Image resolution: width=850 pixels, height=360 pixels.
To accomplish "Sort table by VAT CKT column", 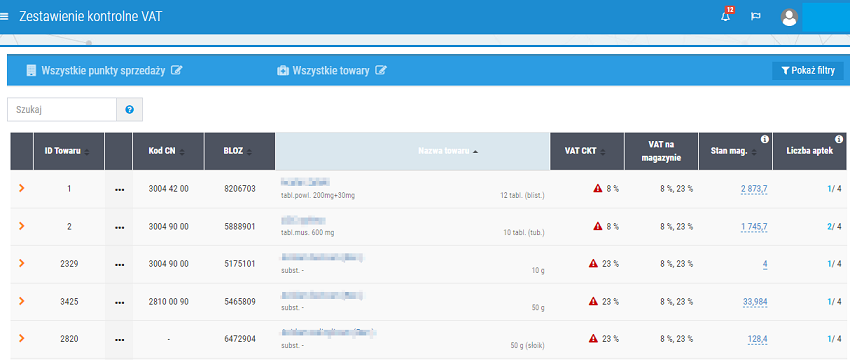I will pos(587,151).
